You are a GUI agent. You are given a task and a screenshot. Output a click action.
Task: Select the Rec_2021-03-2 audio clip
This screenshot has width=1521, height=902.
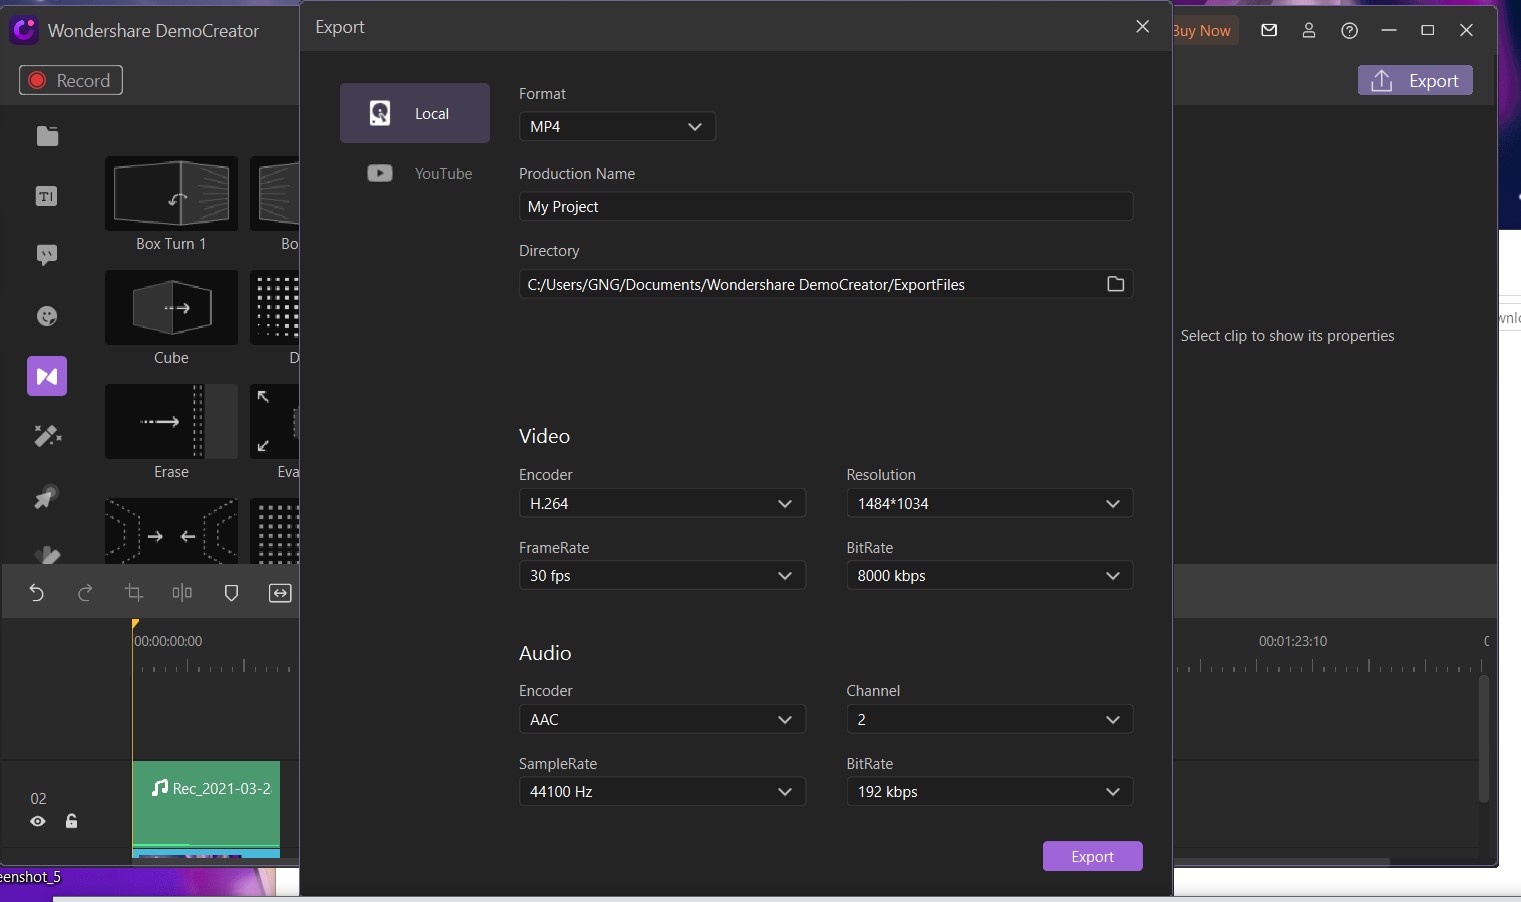(x=206, y=804)
